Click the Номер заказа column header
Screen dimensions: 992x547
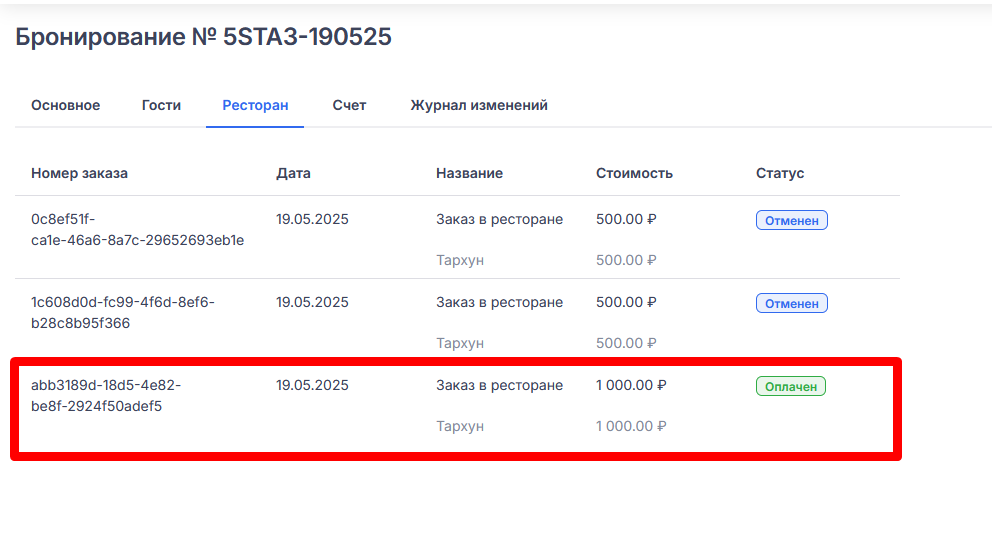pos(79,173)
